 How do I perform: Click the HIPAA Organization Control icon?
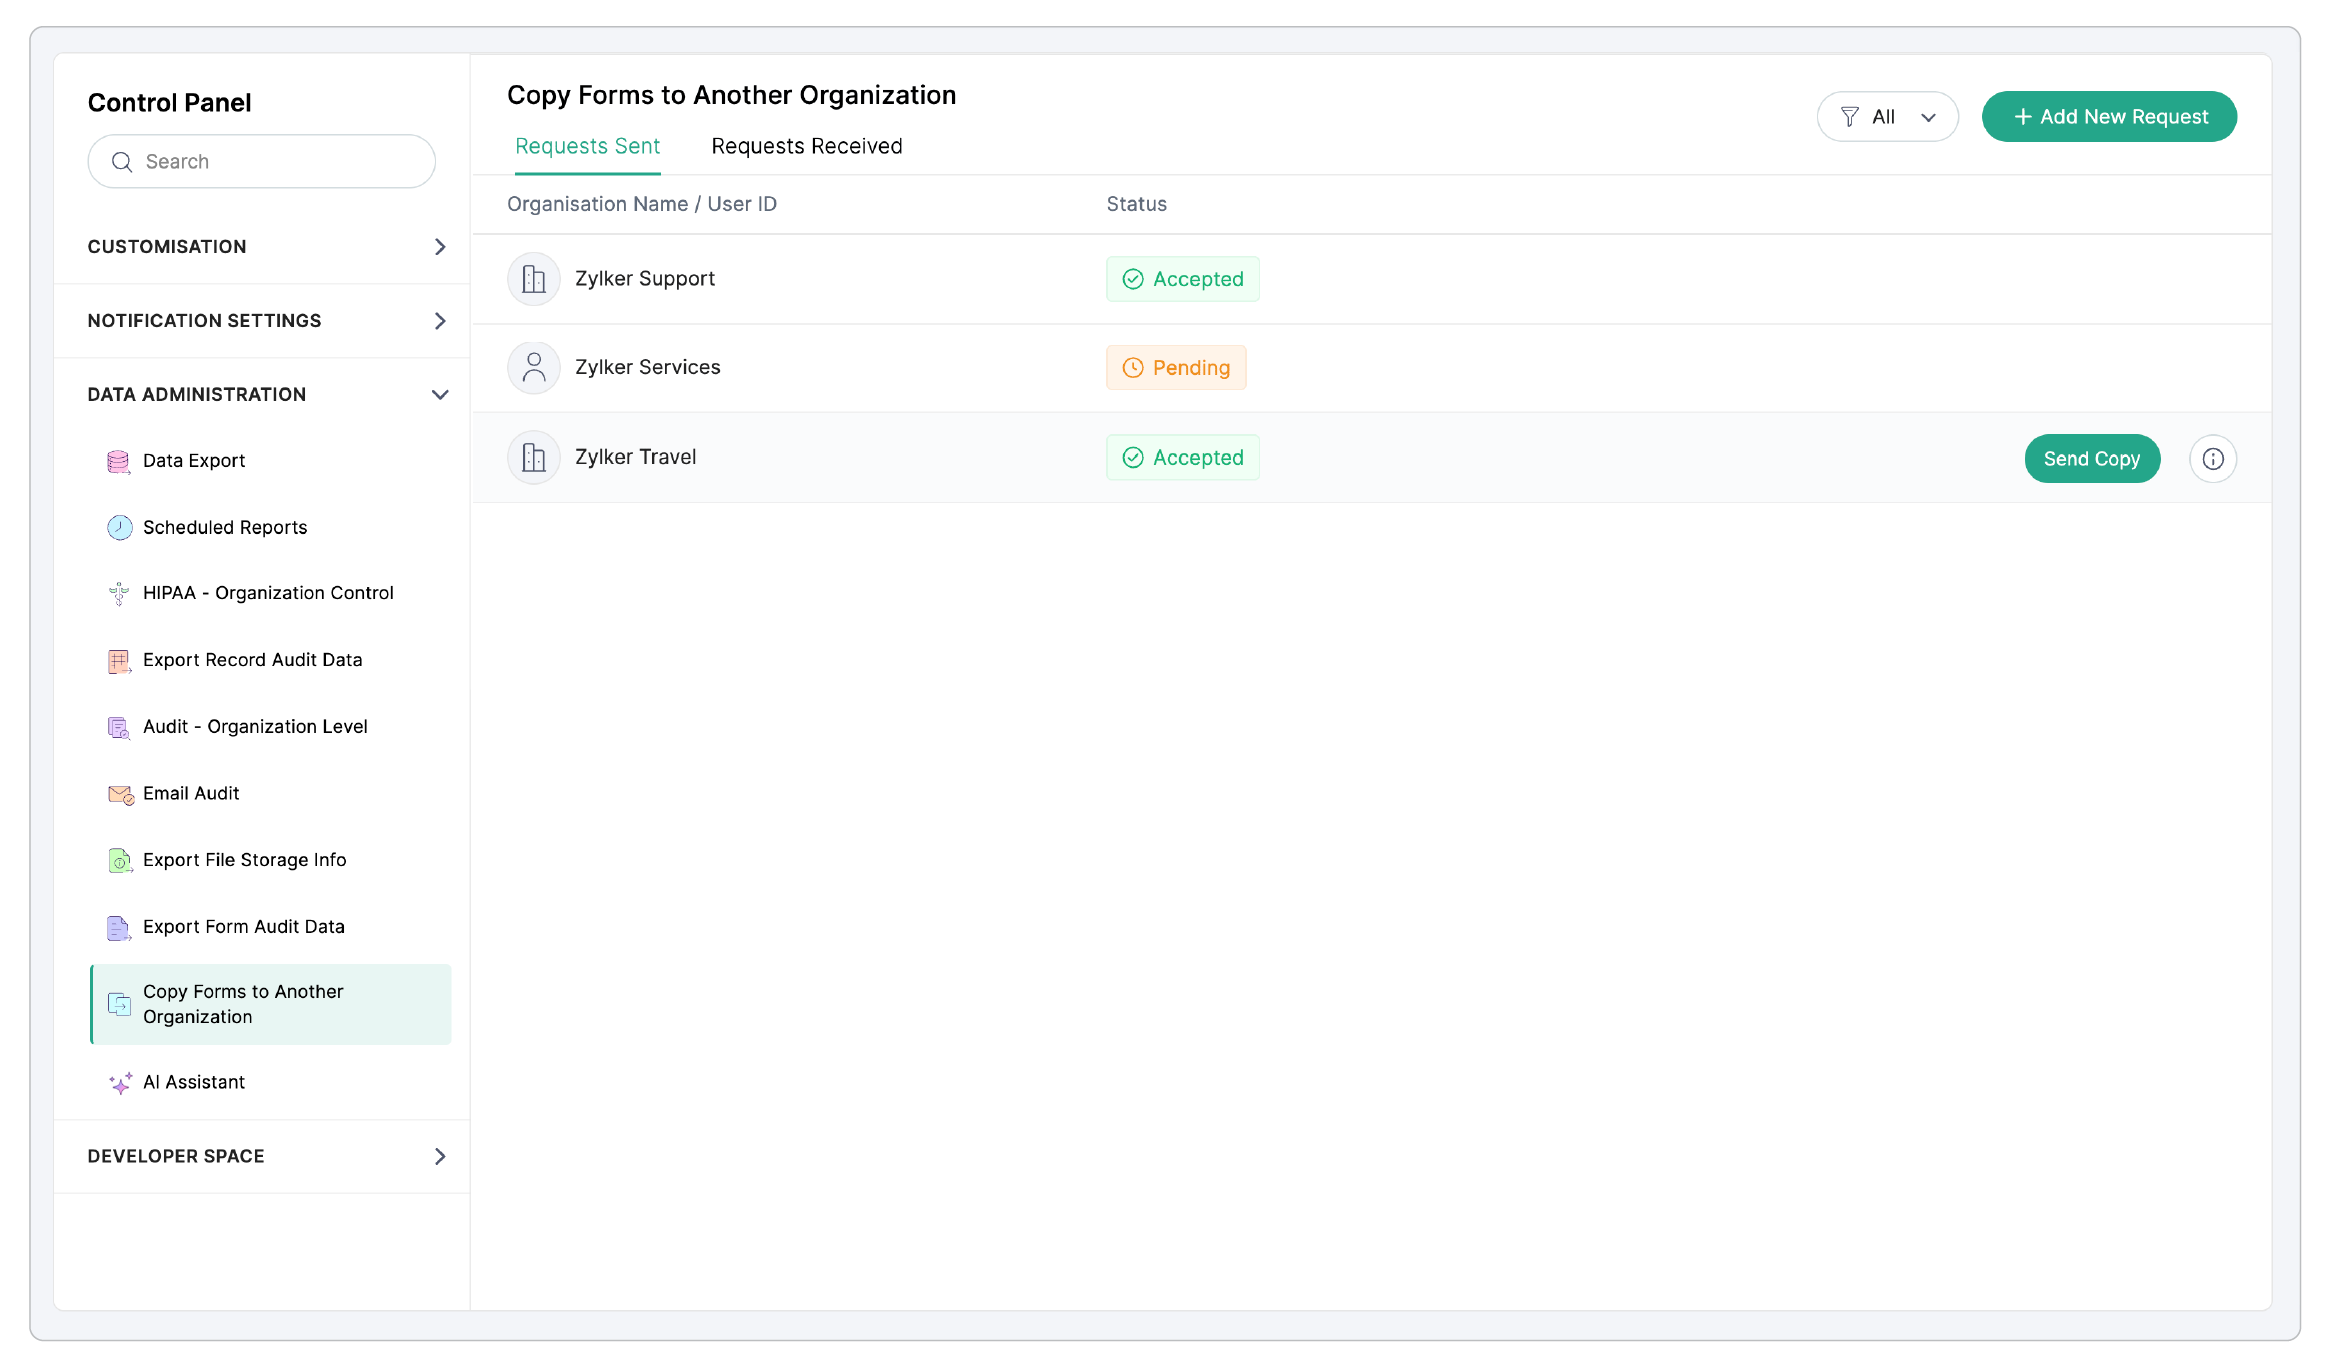click(x=119, y=593)
